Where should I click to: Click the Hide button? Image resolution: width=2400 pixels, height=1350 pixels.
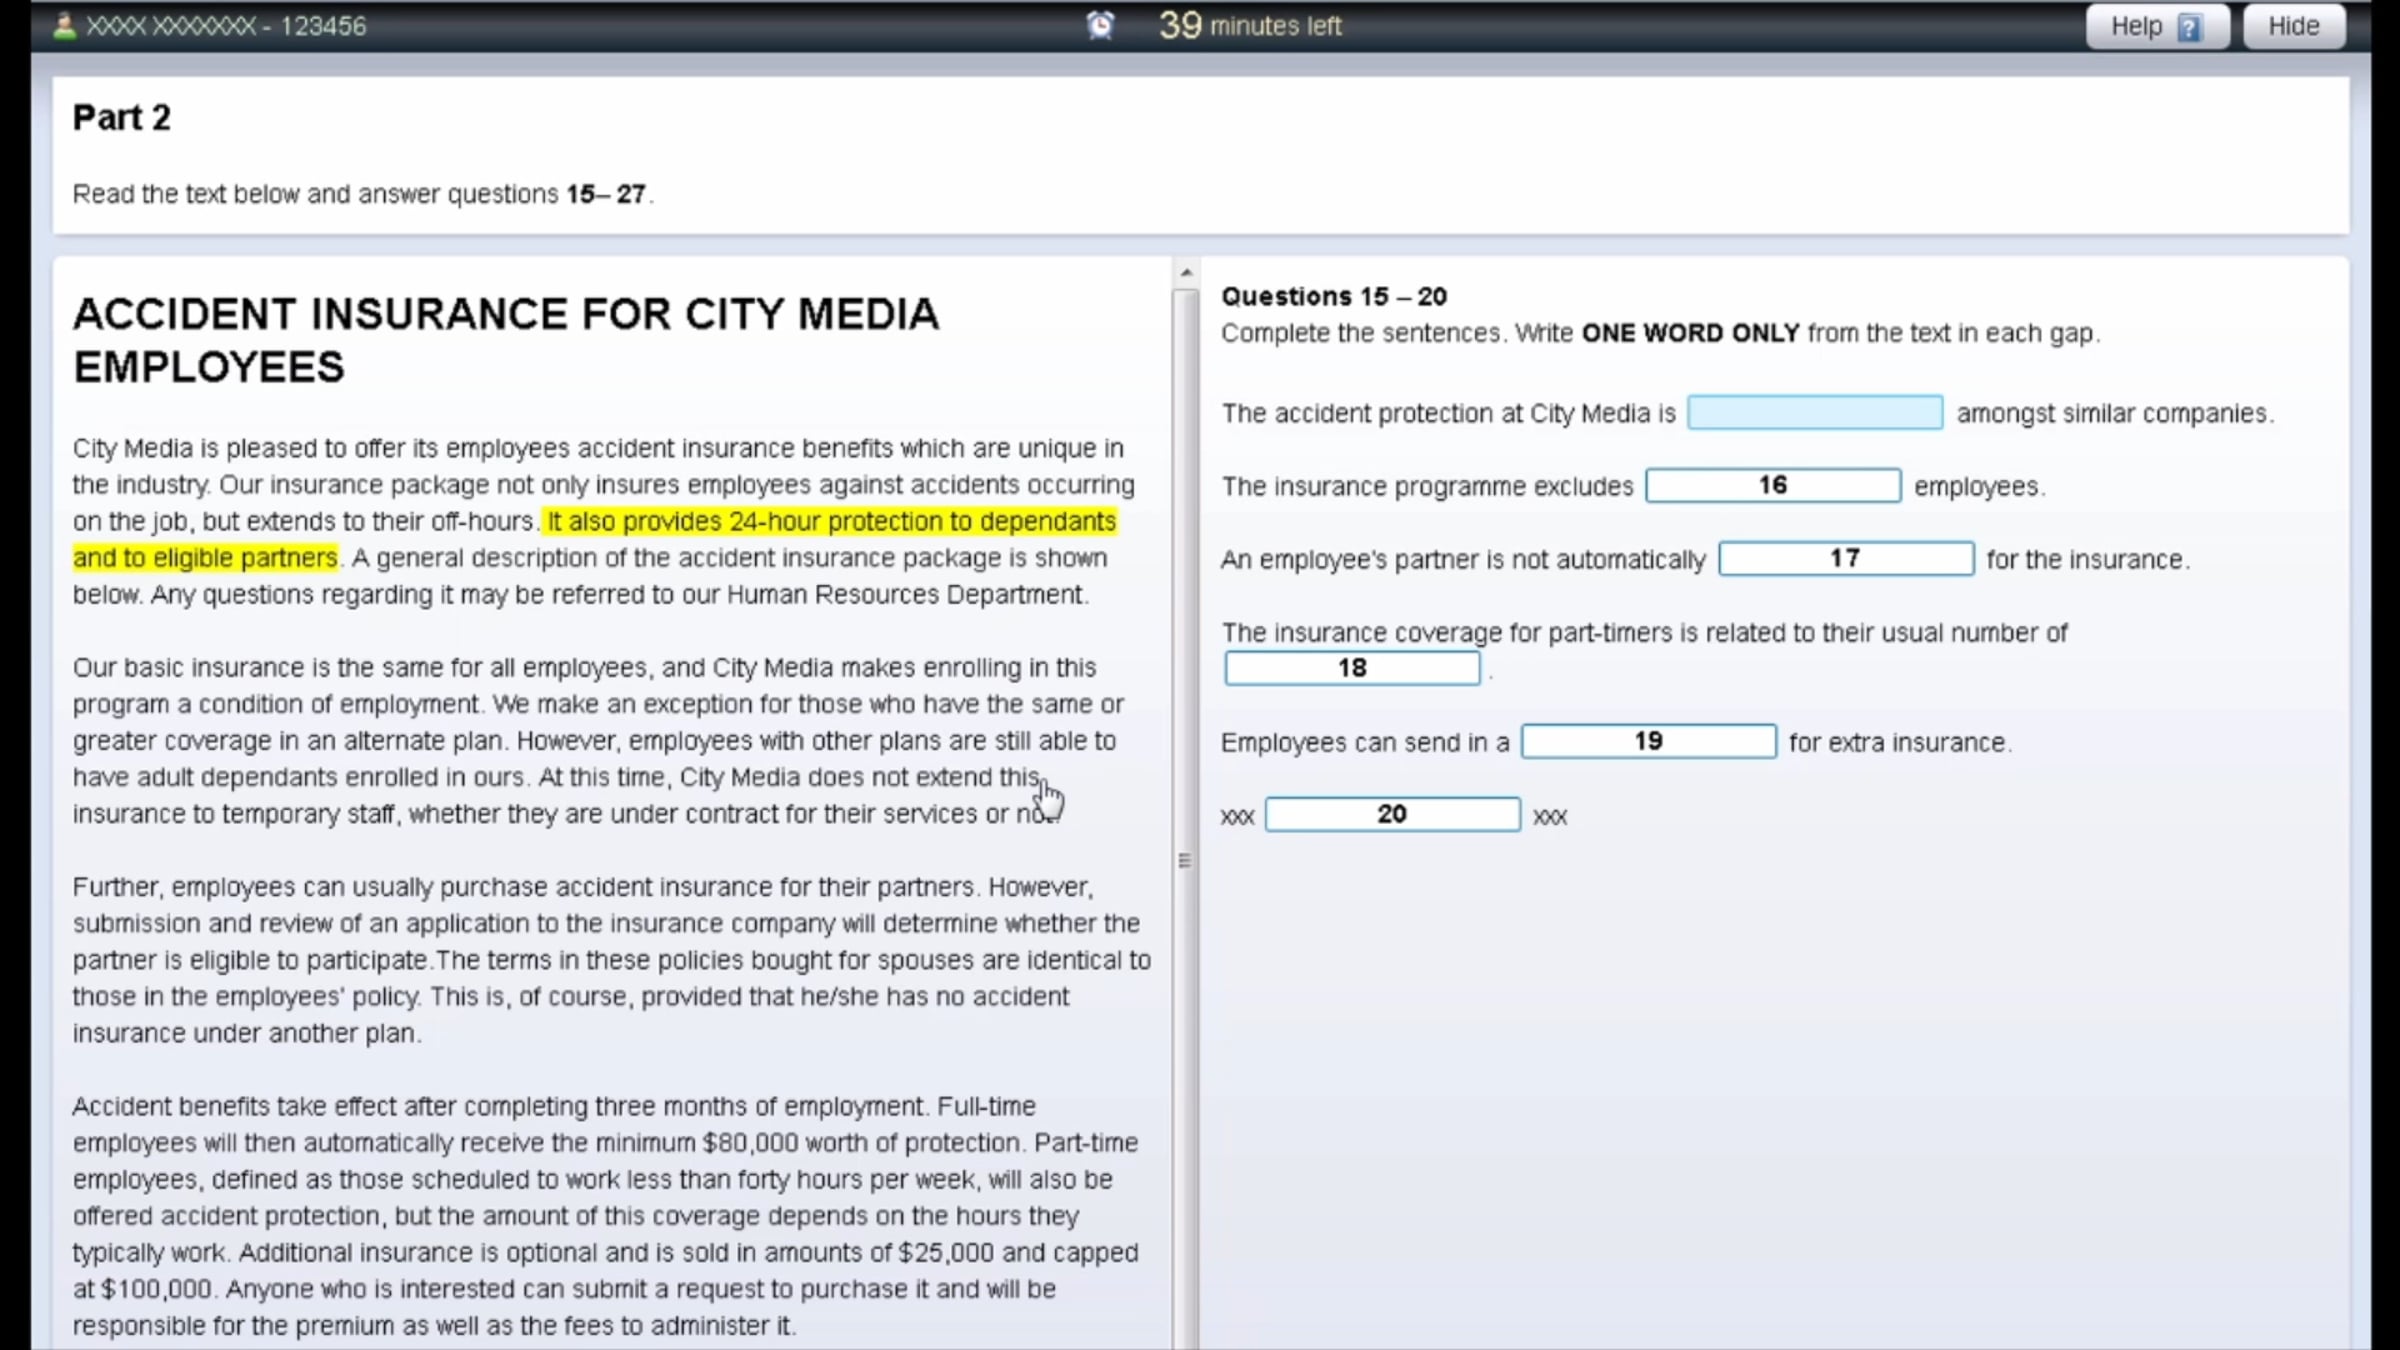(x=2293, y=26)
